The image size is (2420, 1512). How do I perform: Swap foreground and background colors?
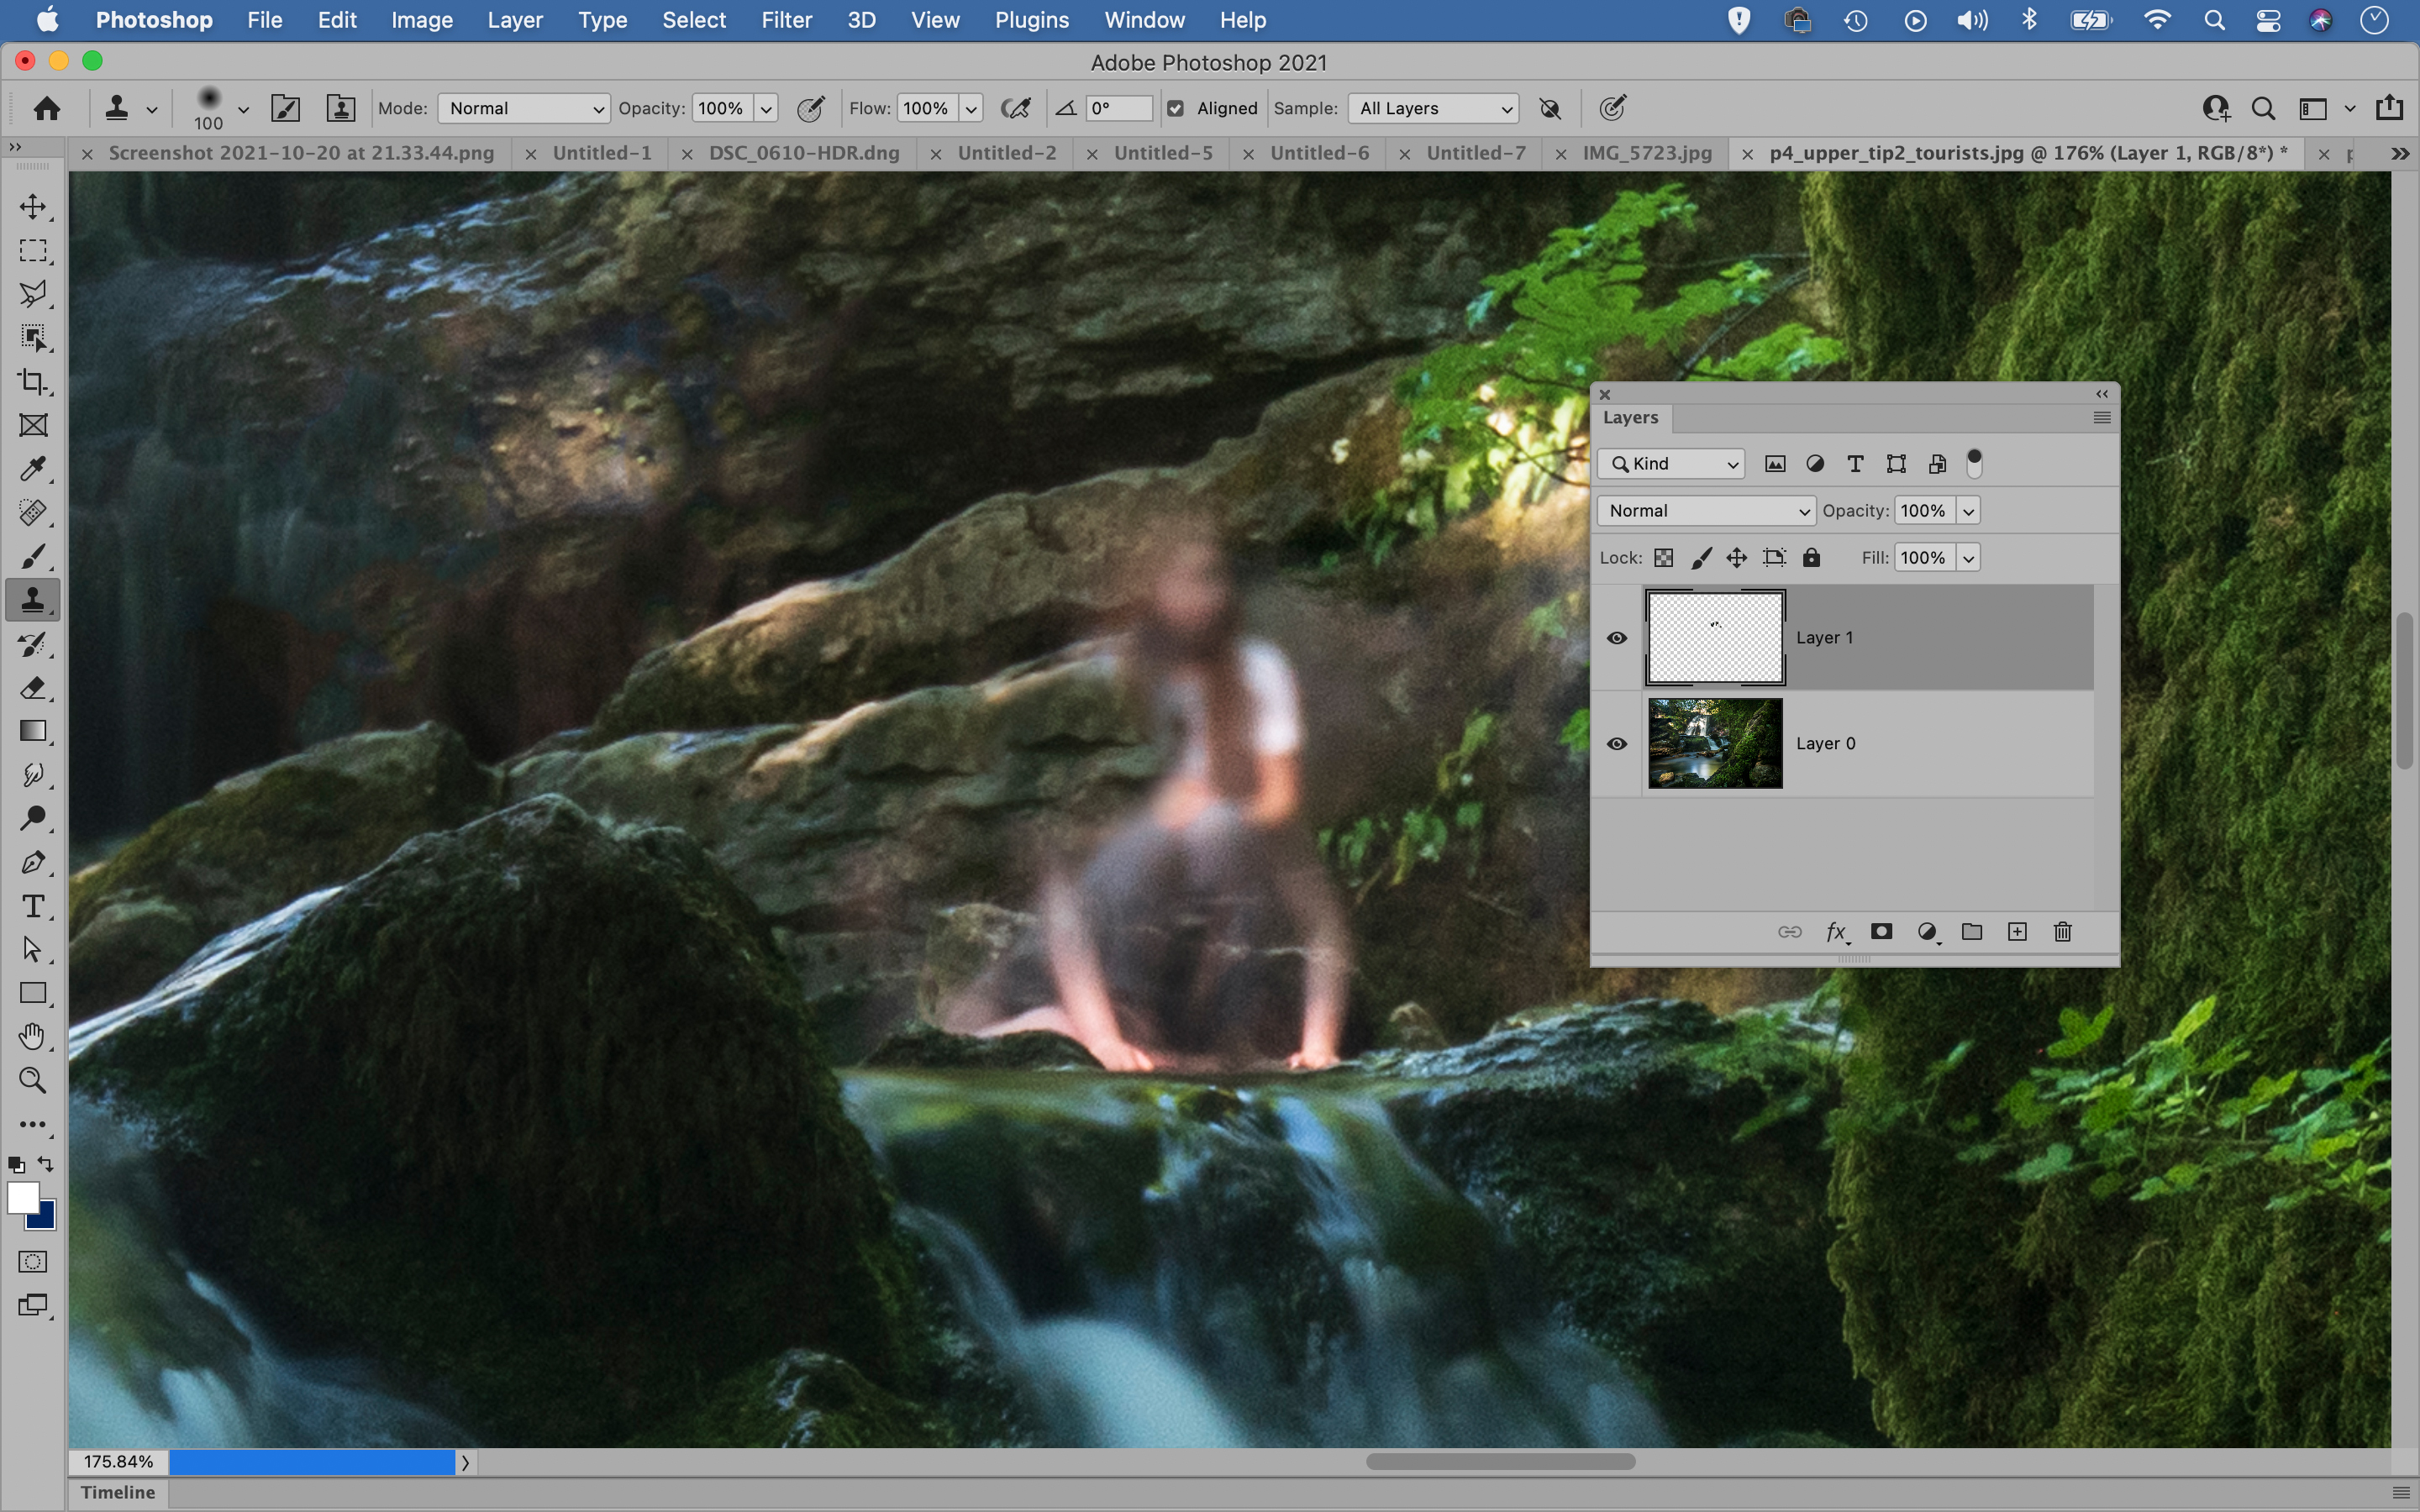point(46,1164)
